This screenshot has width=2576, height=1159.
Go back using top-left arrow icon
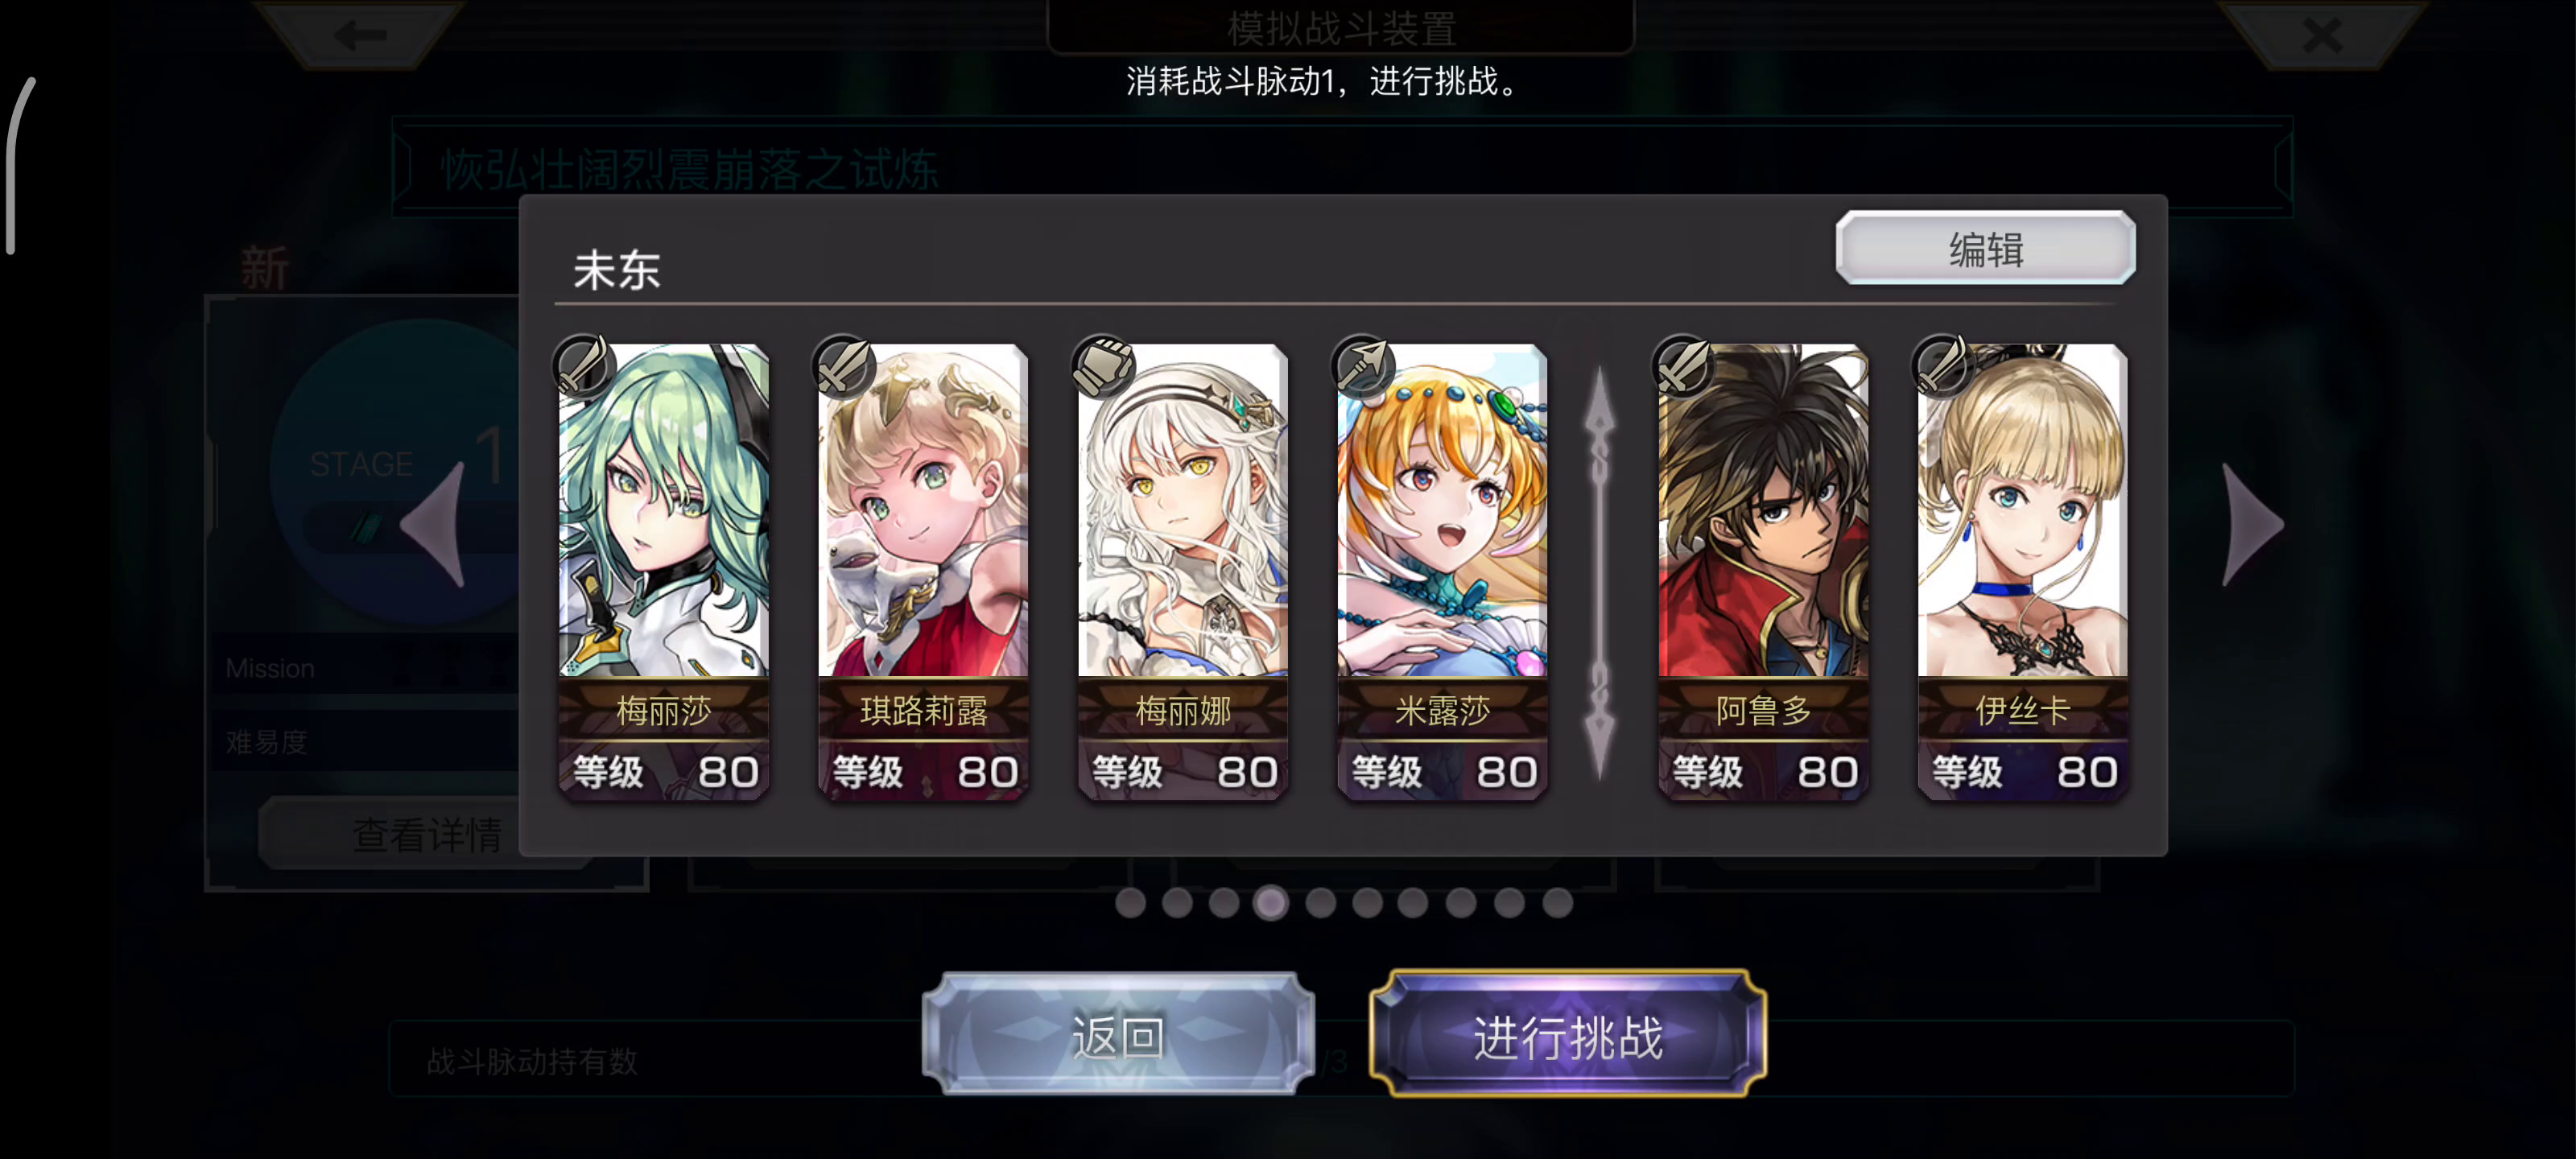(361, 35)
